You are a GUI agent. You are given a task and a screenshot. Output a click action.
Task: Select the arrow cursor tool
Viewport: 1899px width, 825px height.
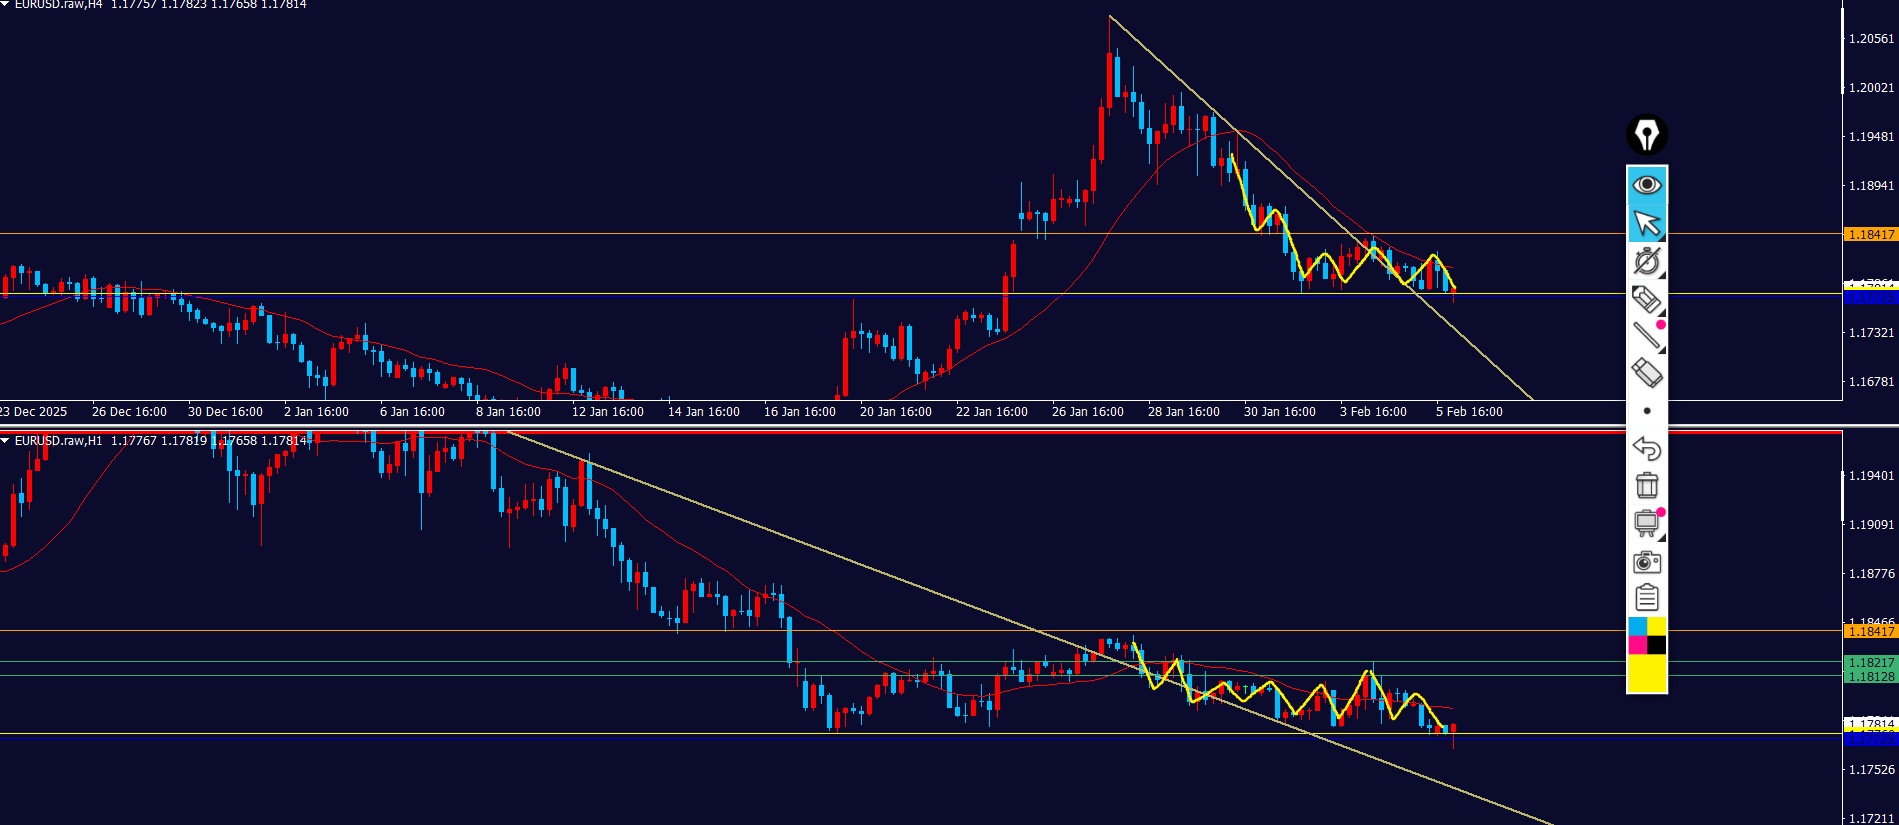coord(1646,223)
